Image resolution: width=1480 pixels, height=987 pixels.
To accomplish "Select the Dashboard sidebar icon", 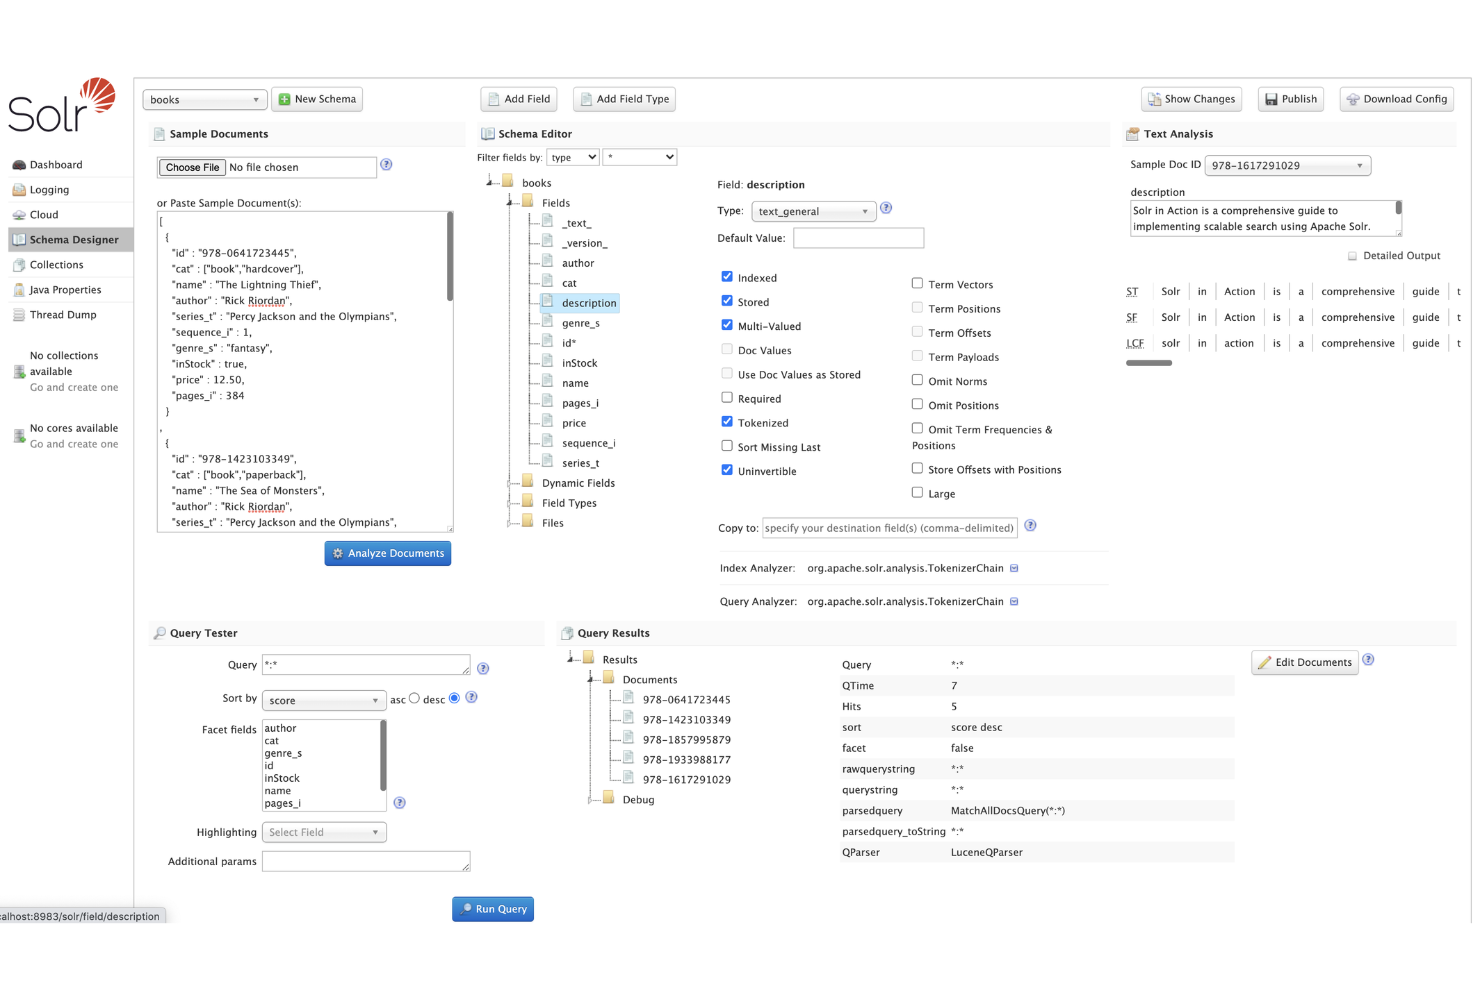I will pos(54,164).
